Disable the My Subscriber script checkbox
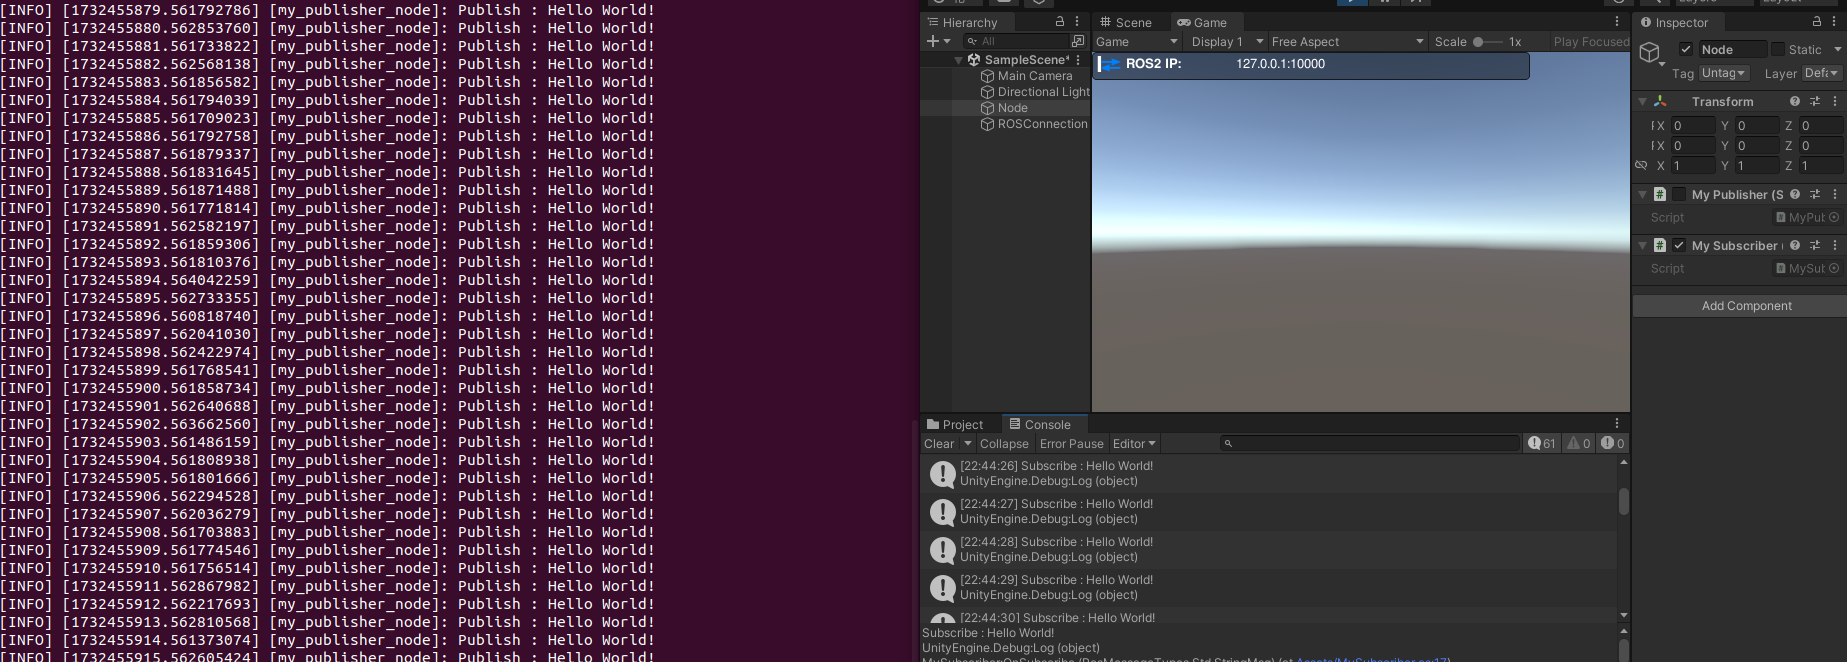The height and width of the screenshot is (662, 1847). click(1679, 245)
